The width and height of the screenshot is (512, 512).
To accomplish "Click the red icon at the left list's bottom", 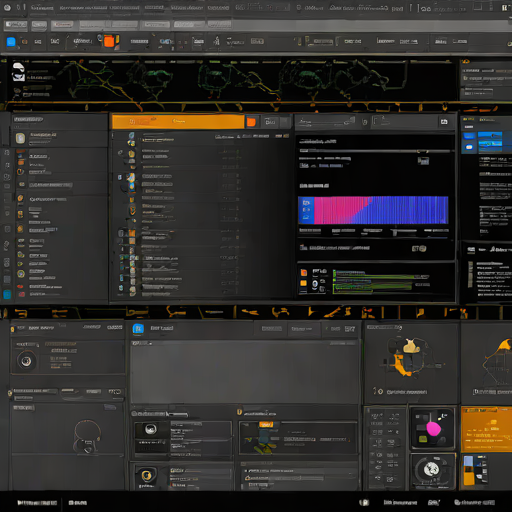I will [21, 294].
